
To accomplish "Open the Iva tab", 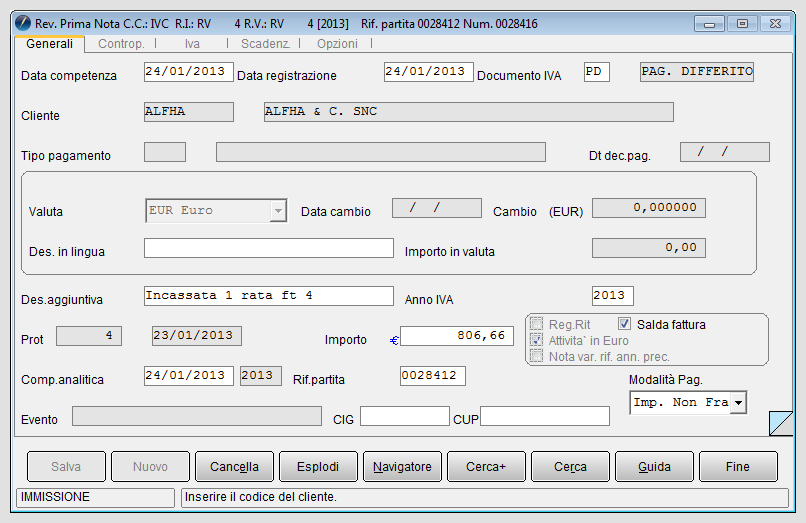I will coord(192,44).
